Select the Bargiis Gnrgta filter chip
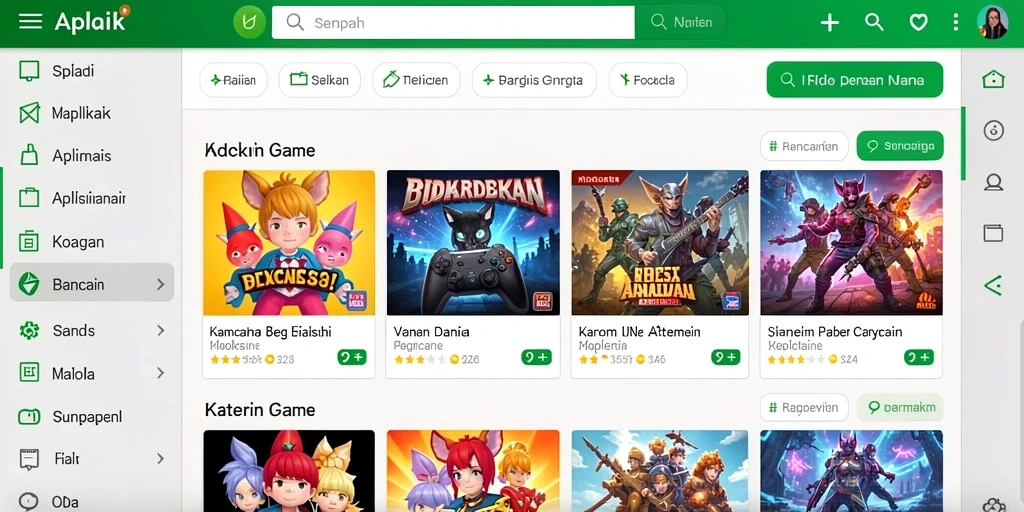The height and width of the screenshot is (512, 1024). [534, 80]
